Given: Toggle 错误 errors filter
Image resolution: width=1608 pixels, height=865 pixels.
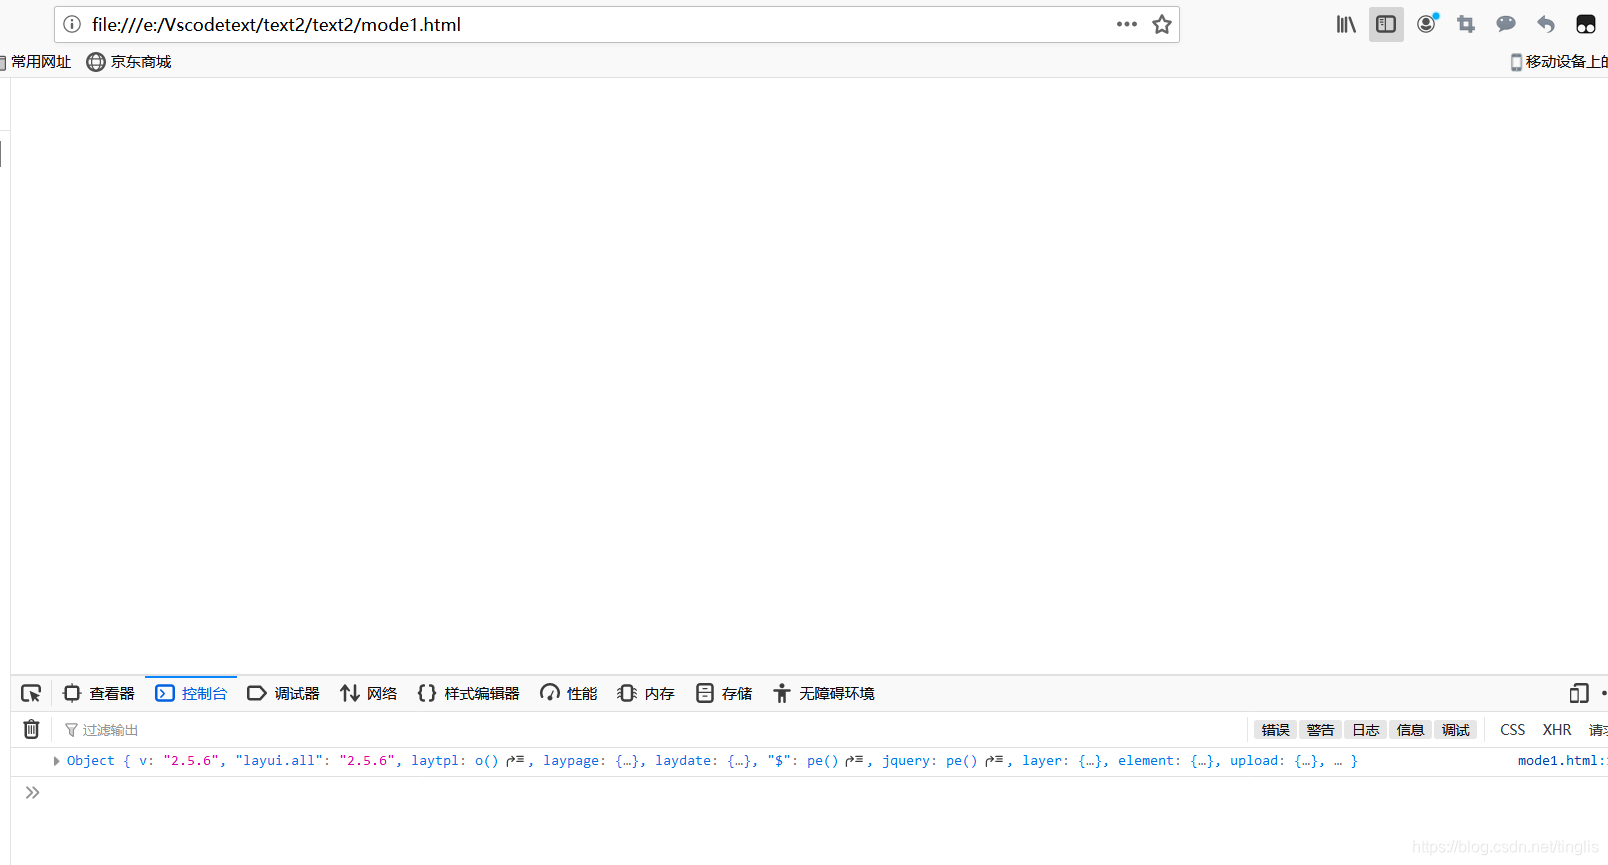Looking at the screenshot, I should [x=1275, y=730].
